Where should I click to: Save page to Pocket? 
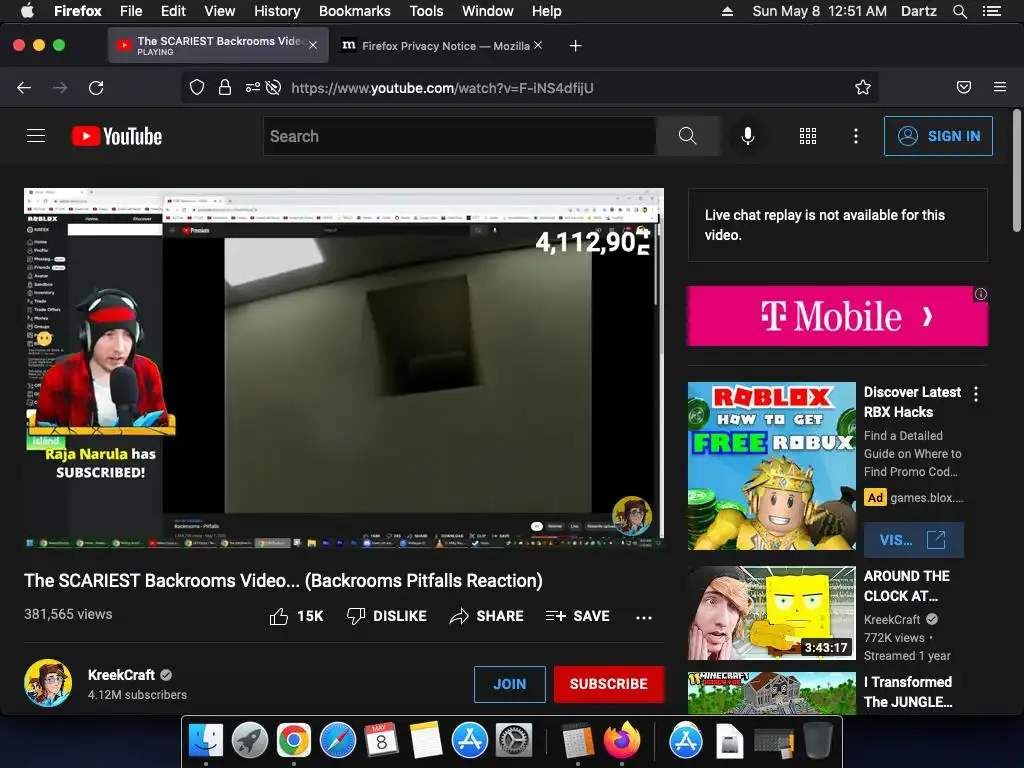click(964, 88)
